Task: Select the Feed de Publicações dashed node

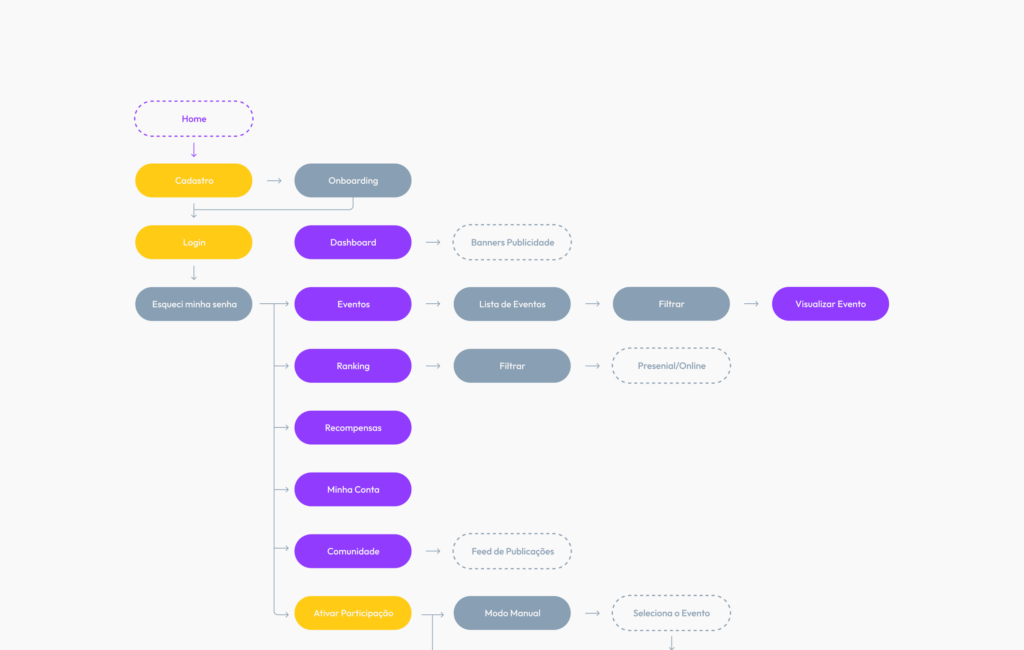Action: click(512, 551)
